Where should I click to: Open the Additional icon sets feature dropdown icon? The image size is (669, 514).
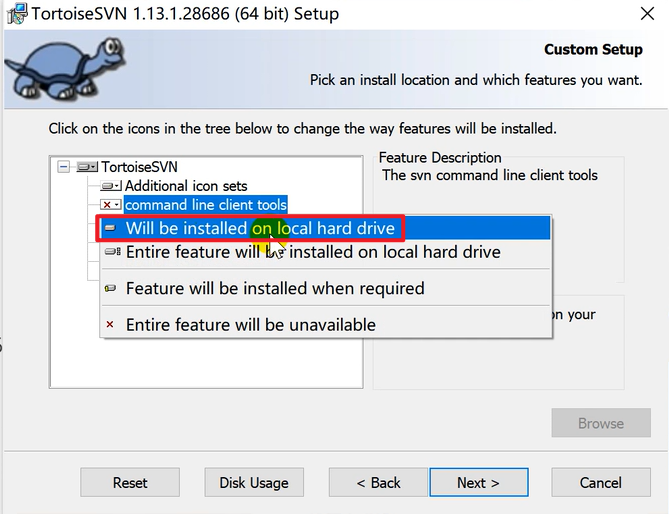pyautogui.click(x=111, y=186)
